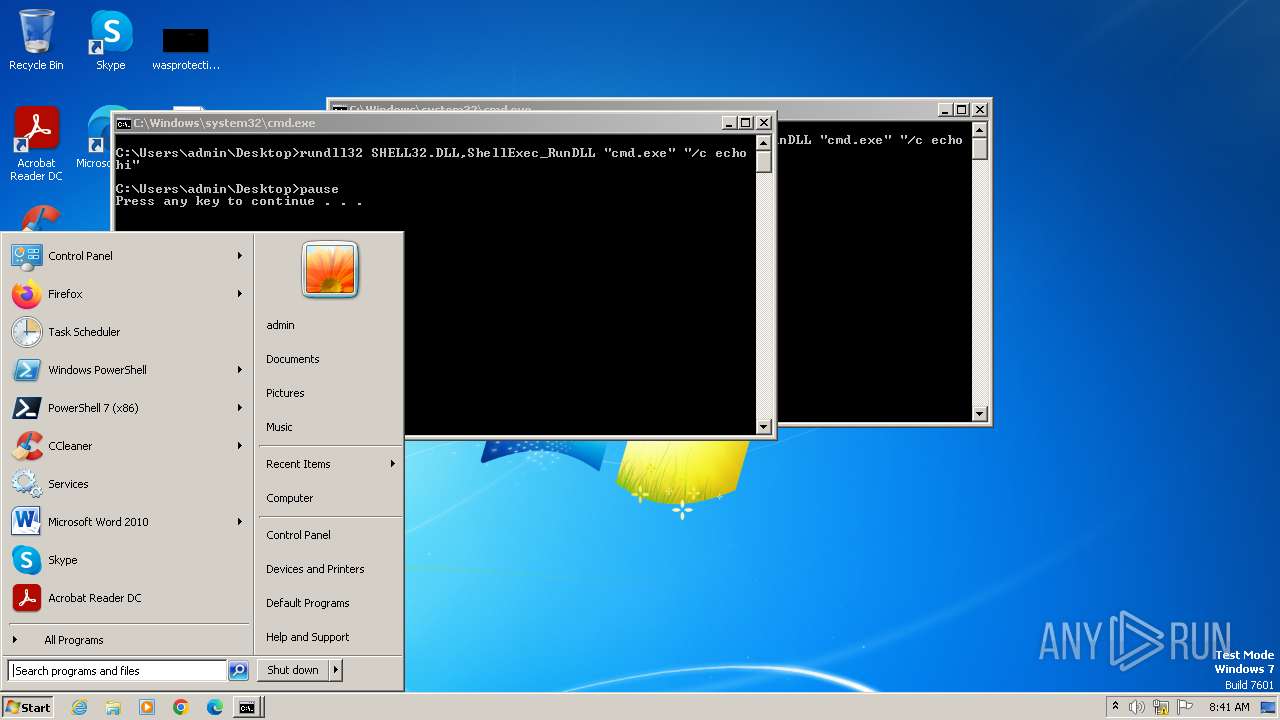Click cmd.exe taskbar button
The image size is (1280, 720).
tap(246, 707)
